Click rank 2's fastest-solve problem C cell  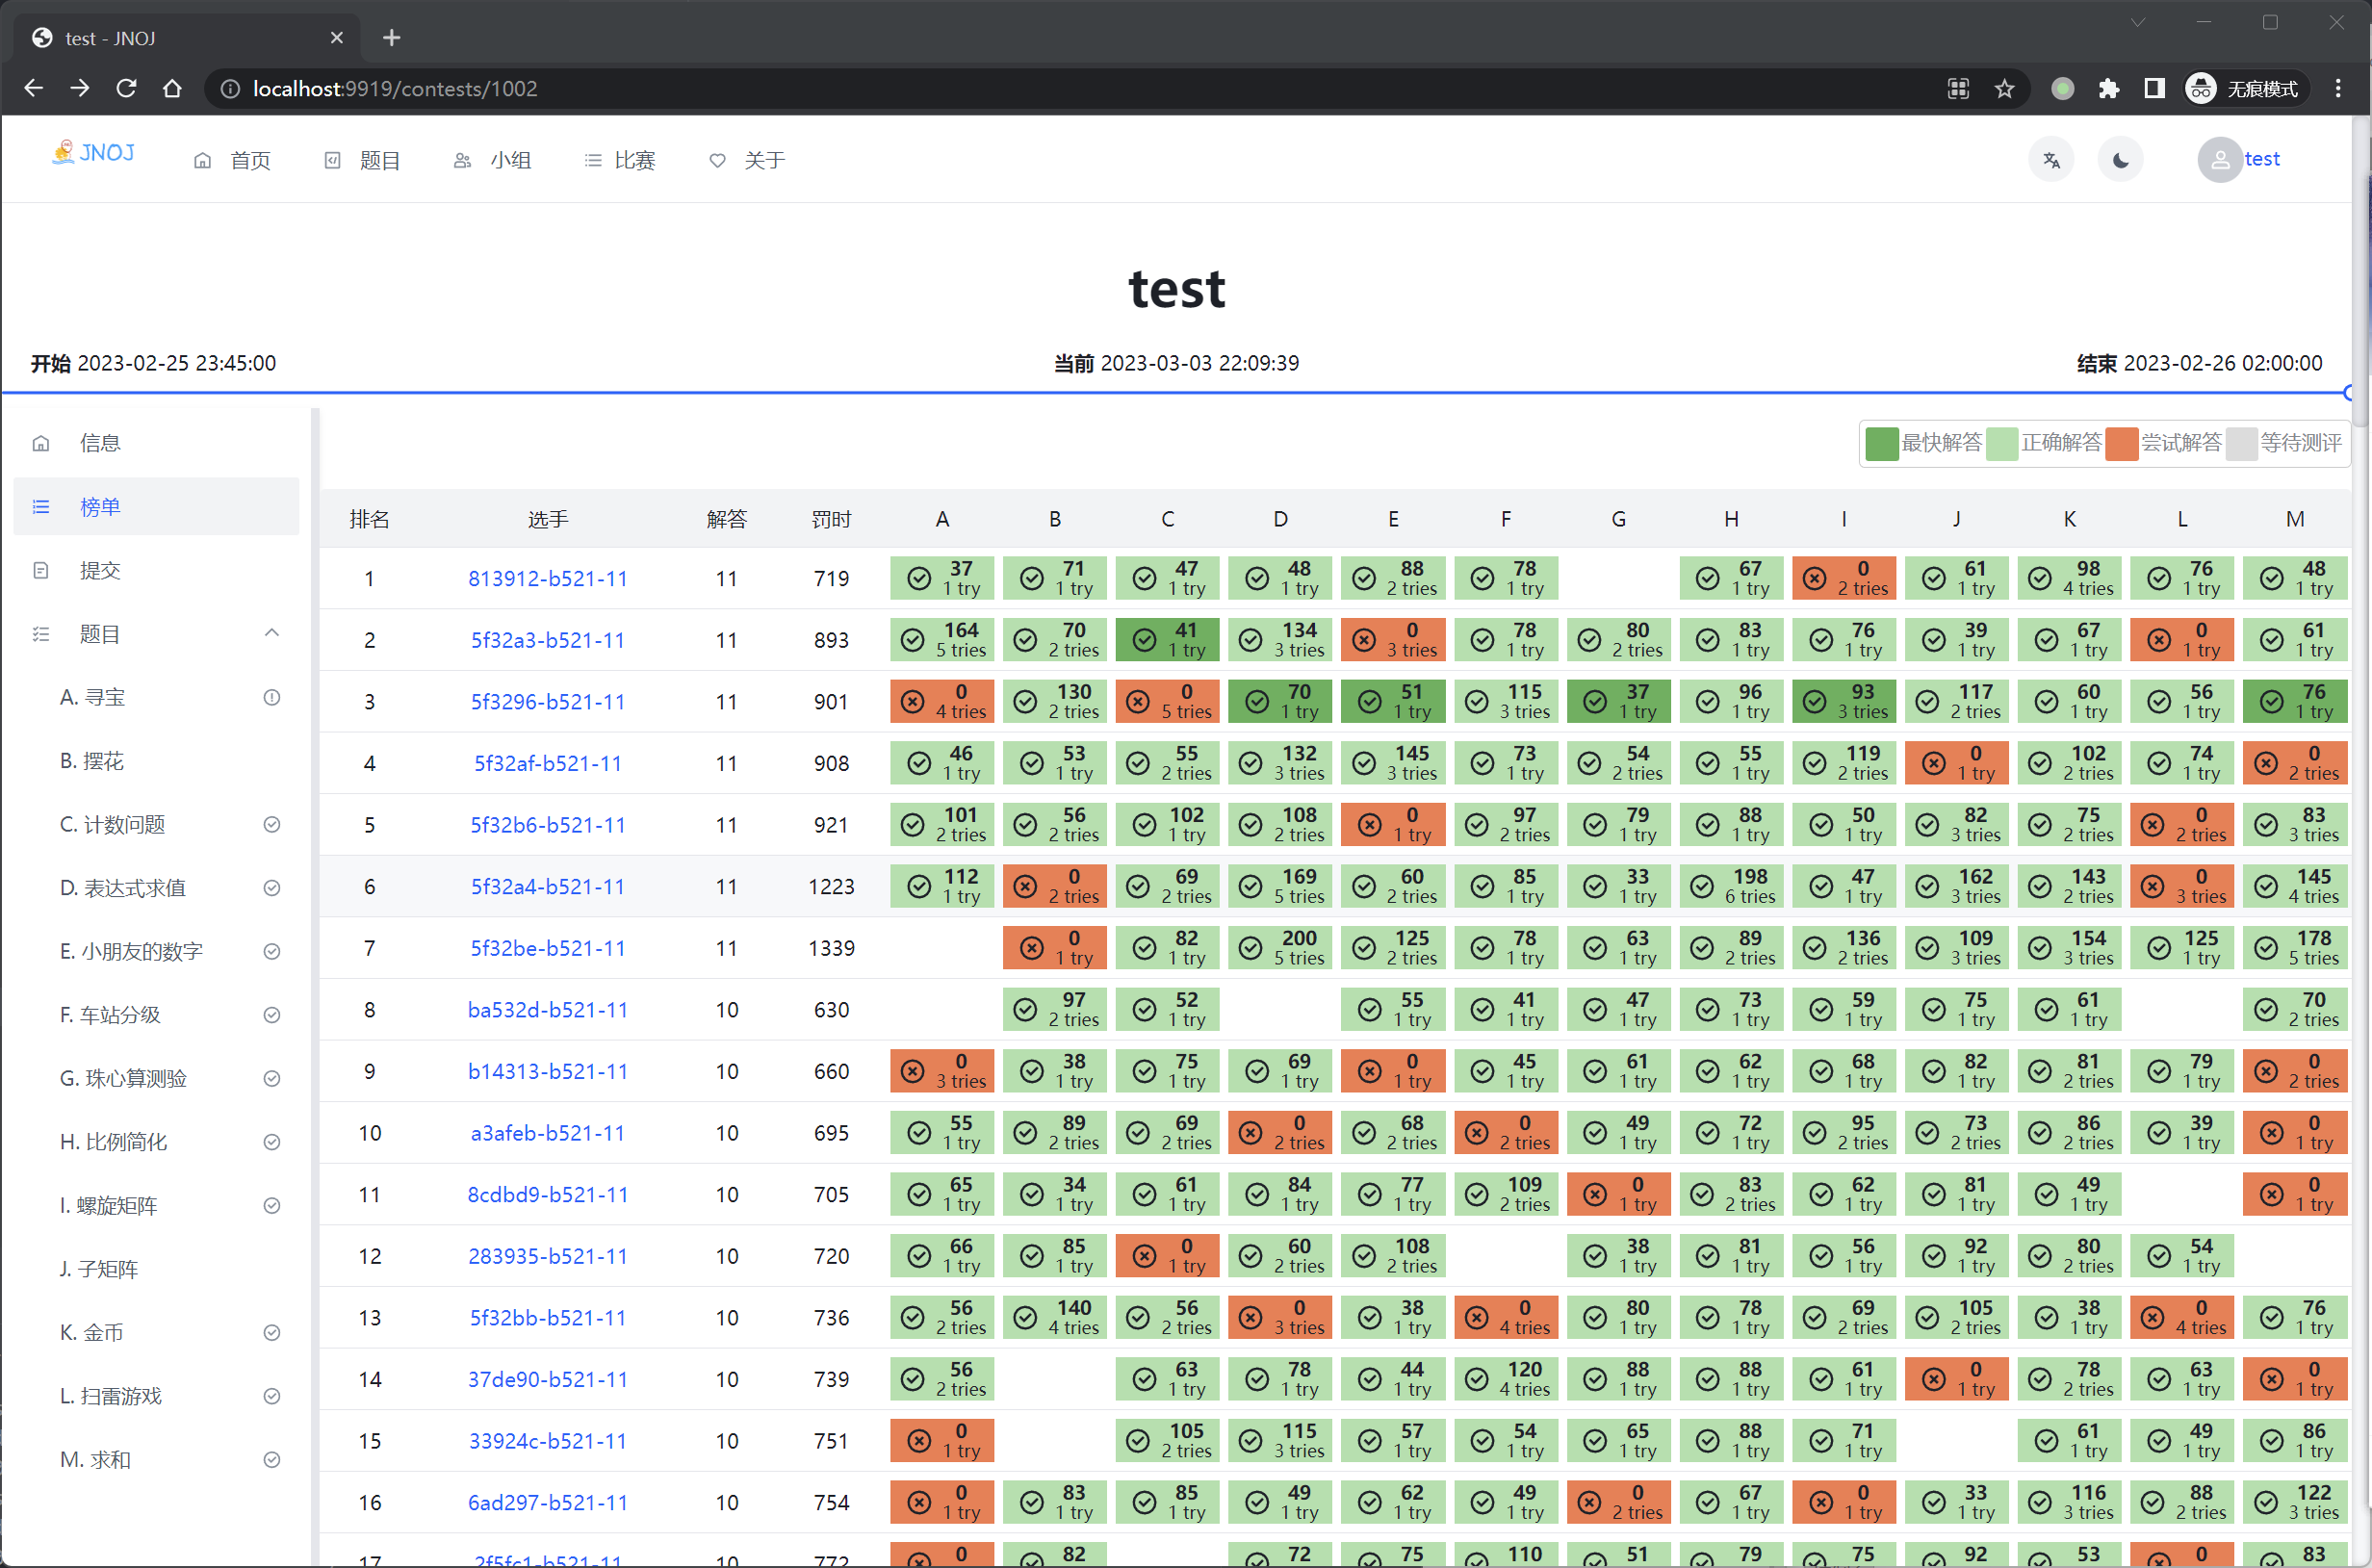pos(1167,640)
